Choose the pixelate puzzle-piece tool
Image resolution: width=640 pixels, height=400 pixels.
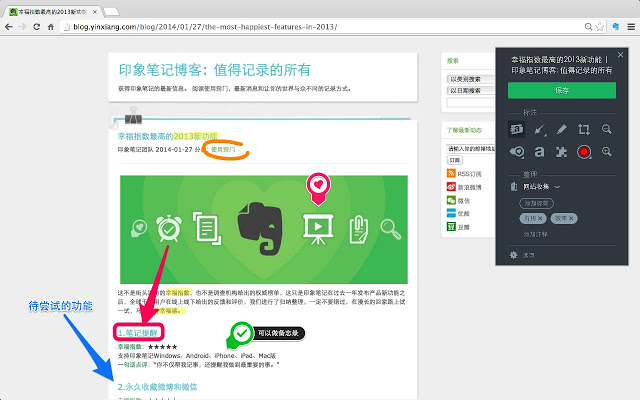click(562, 152)
